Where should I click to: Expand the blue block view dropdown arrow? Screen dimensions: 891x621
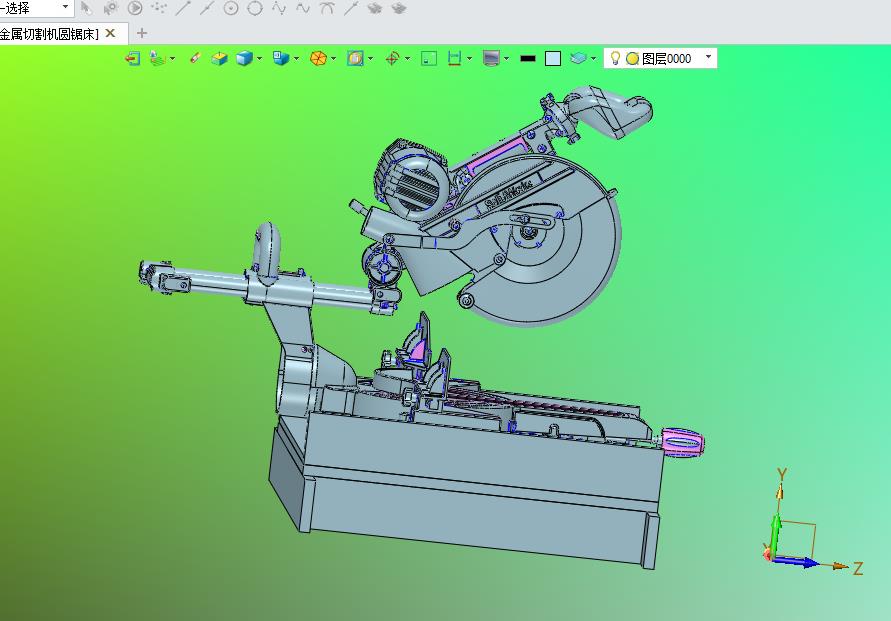(297, 59)
